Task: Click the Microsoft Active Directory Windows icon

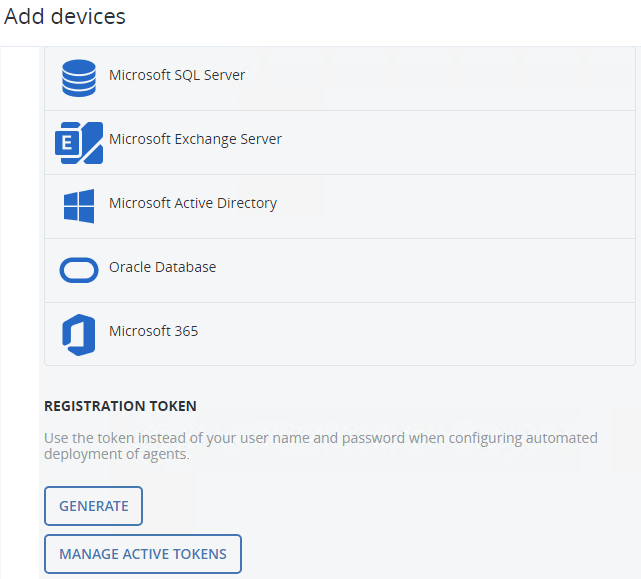Action: point(79,206)
